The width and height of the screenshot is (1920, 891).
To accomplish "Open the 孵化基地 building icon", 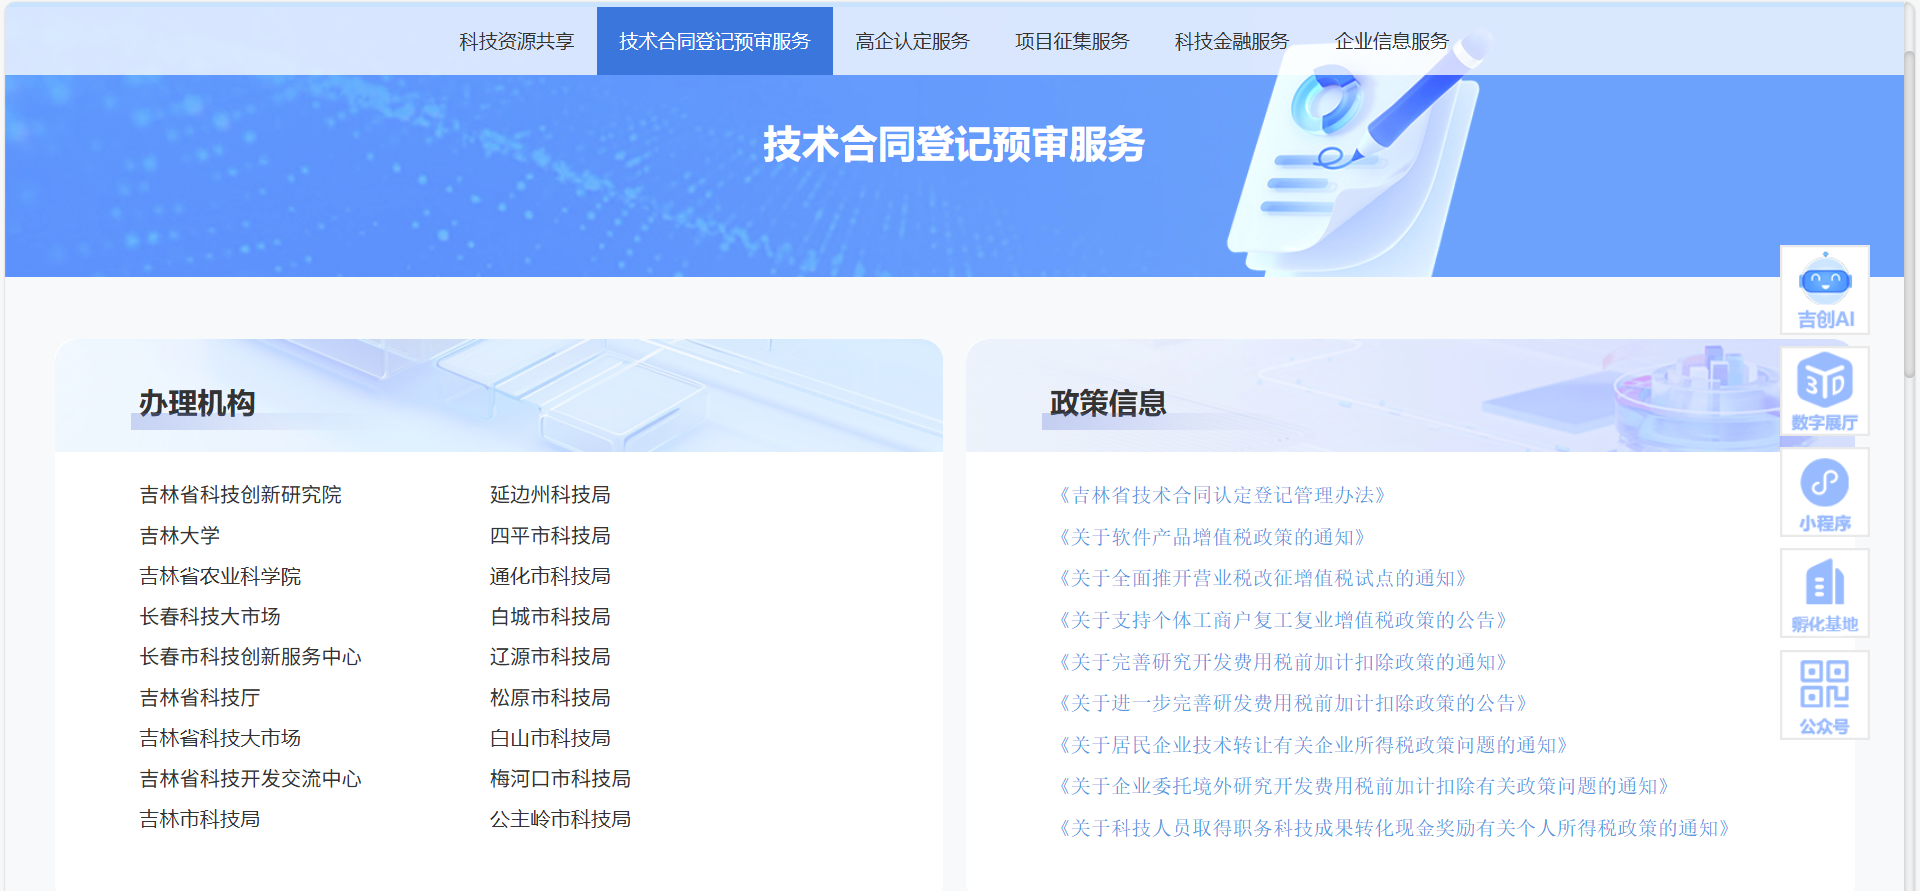I will [1824, 593].
